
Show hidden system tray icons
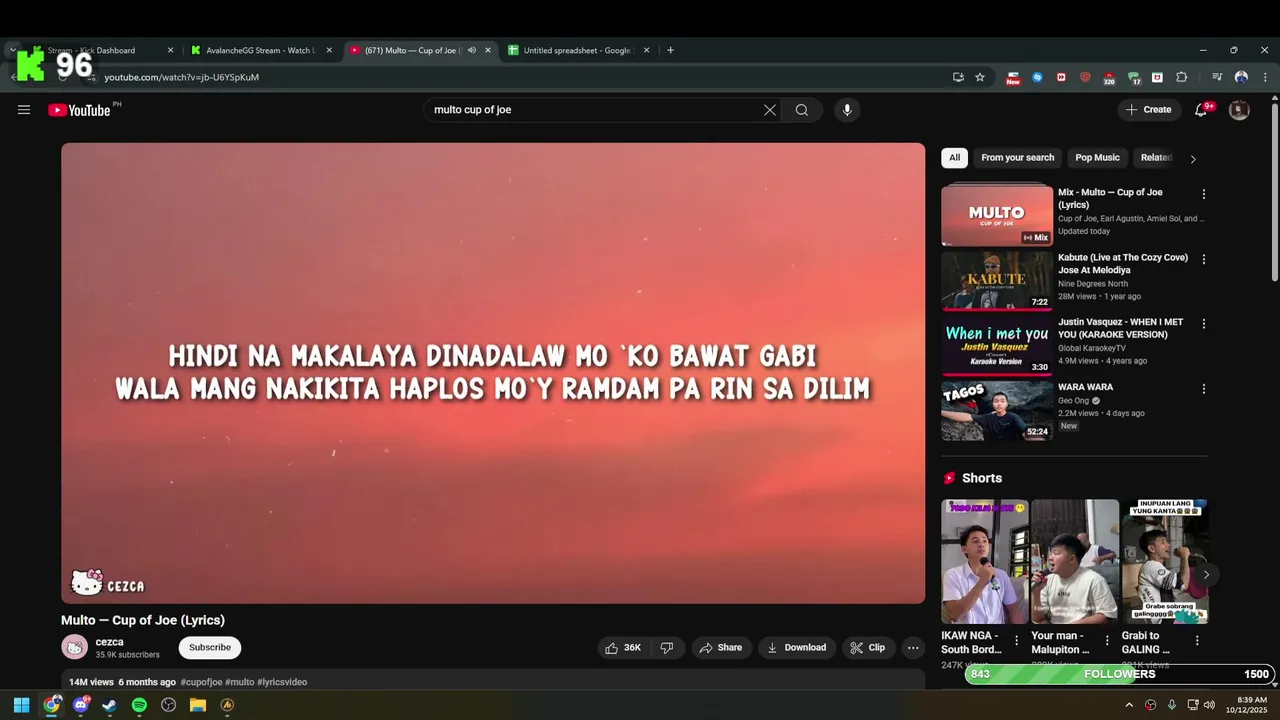[1129, 705]
